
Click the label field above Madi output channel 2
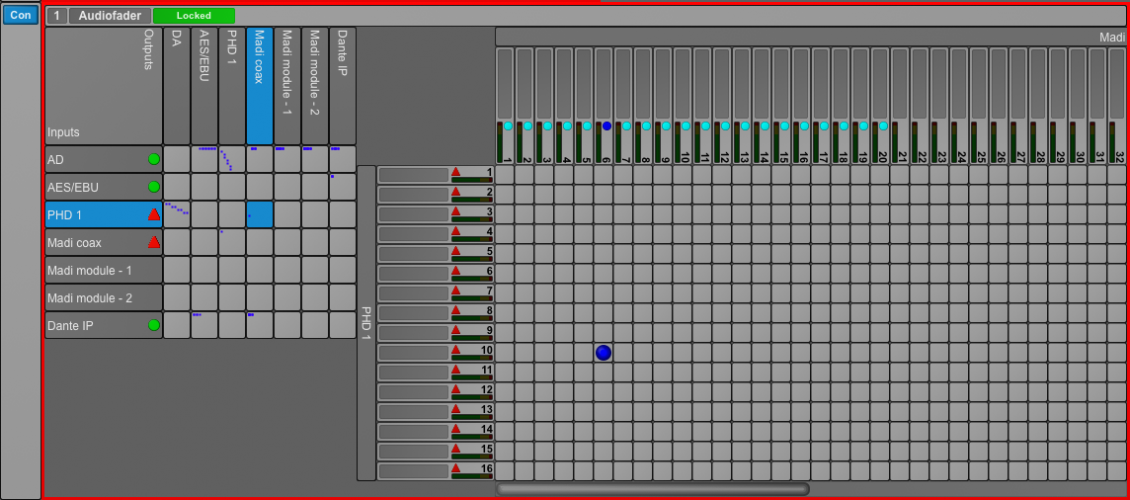524,84
